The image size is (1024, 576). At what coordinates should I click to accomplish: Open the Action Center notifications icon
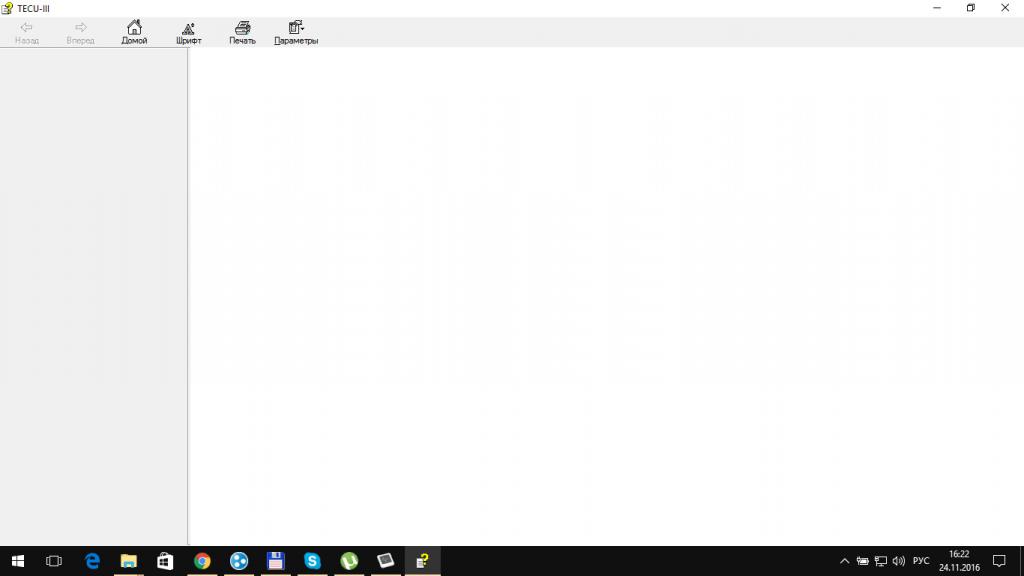pyautogui.click(x=999, y=561)
